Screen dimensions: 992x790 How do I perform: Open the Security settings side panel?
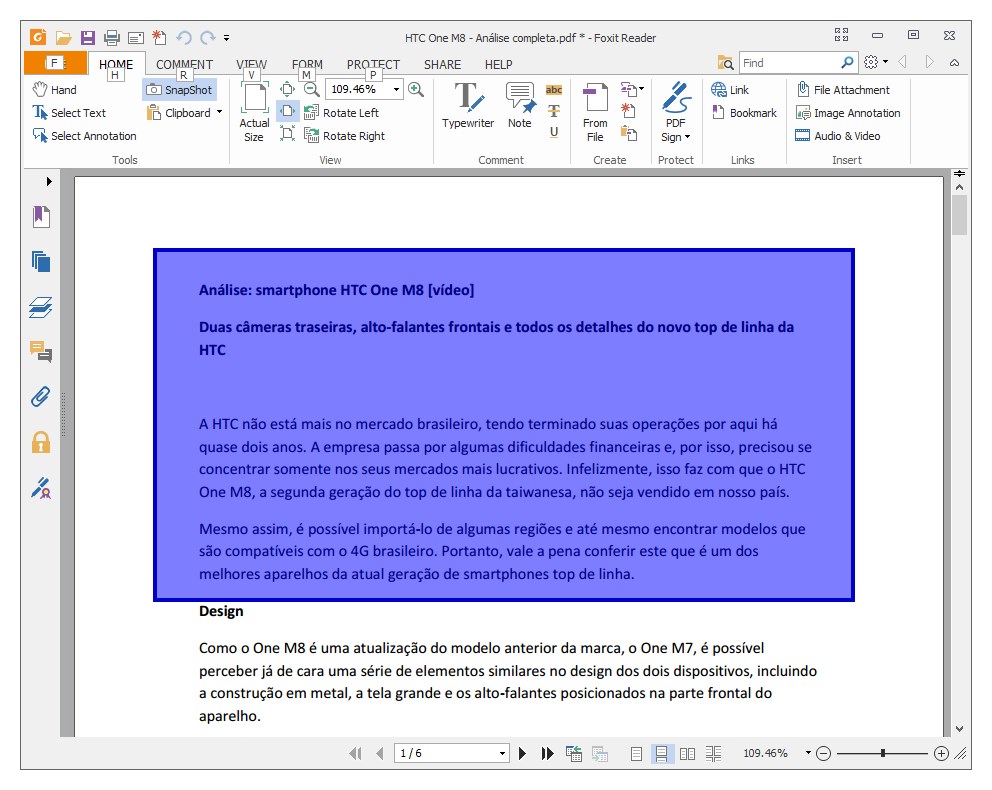(41, 442)
